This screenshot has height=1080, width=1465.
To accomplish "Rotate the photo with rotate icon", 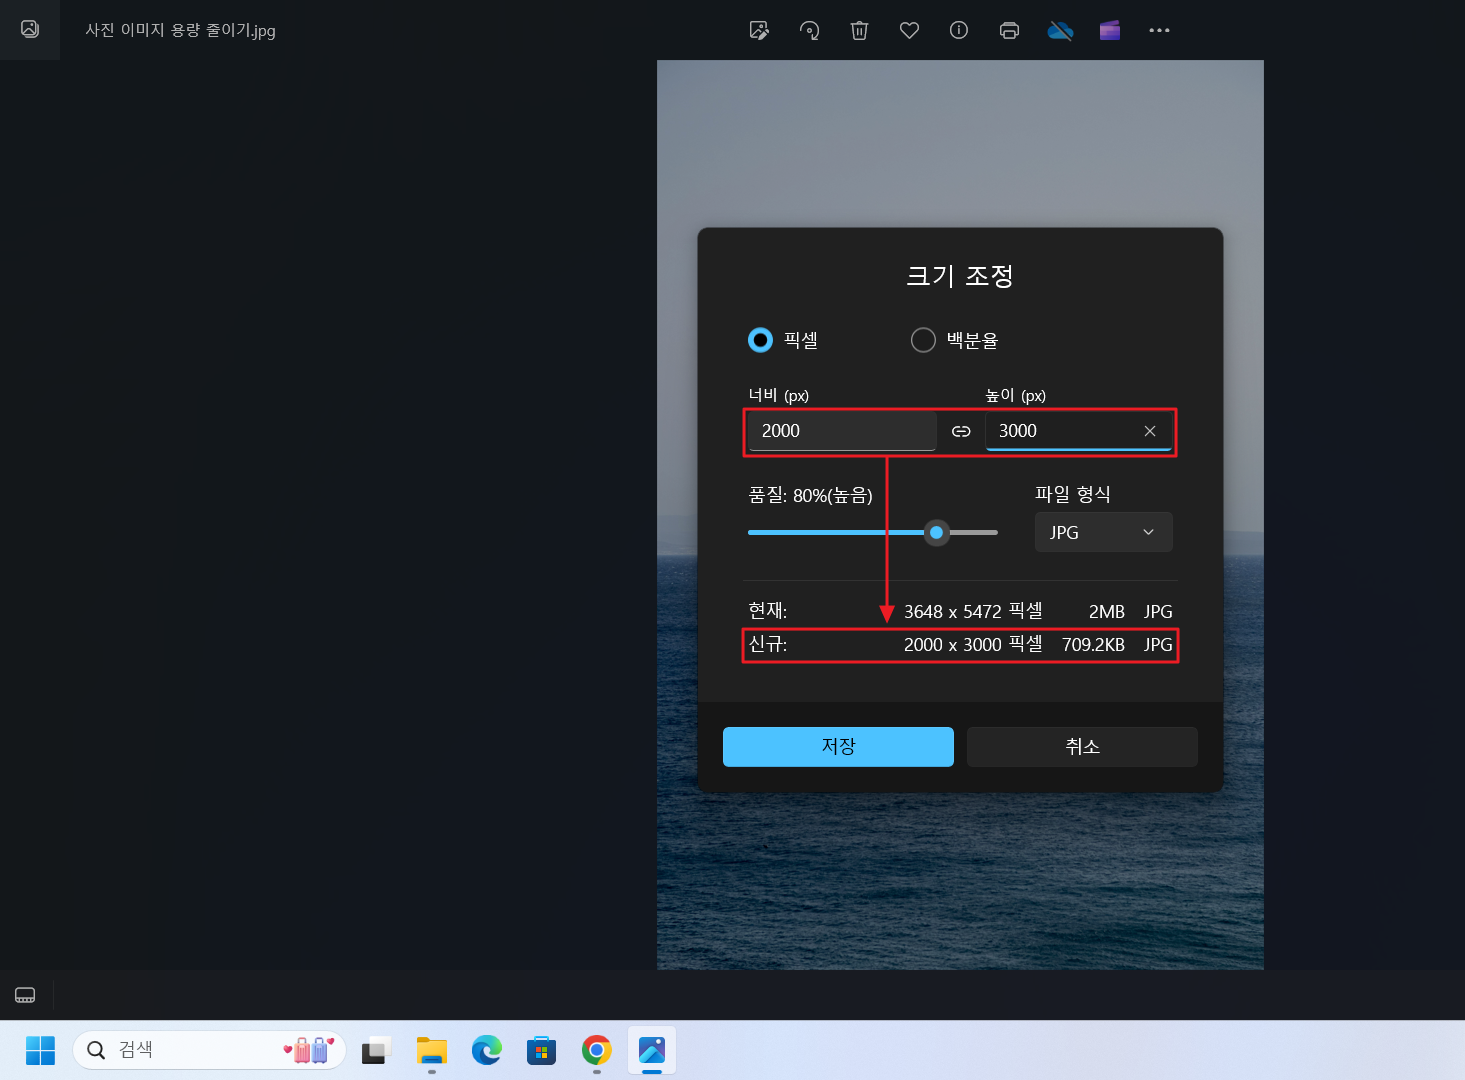I will [x=810, y=30].
